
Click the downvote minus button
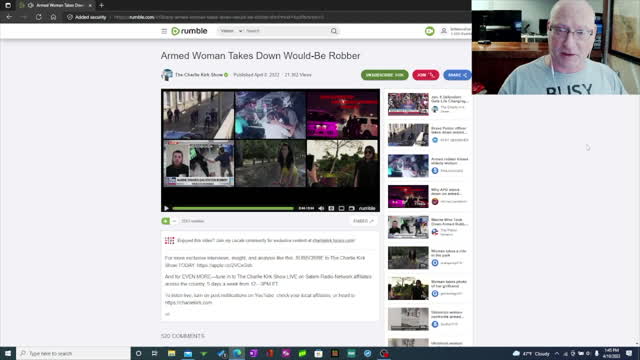point(174,221)
